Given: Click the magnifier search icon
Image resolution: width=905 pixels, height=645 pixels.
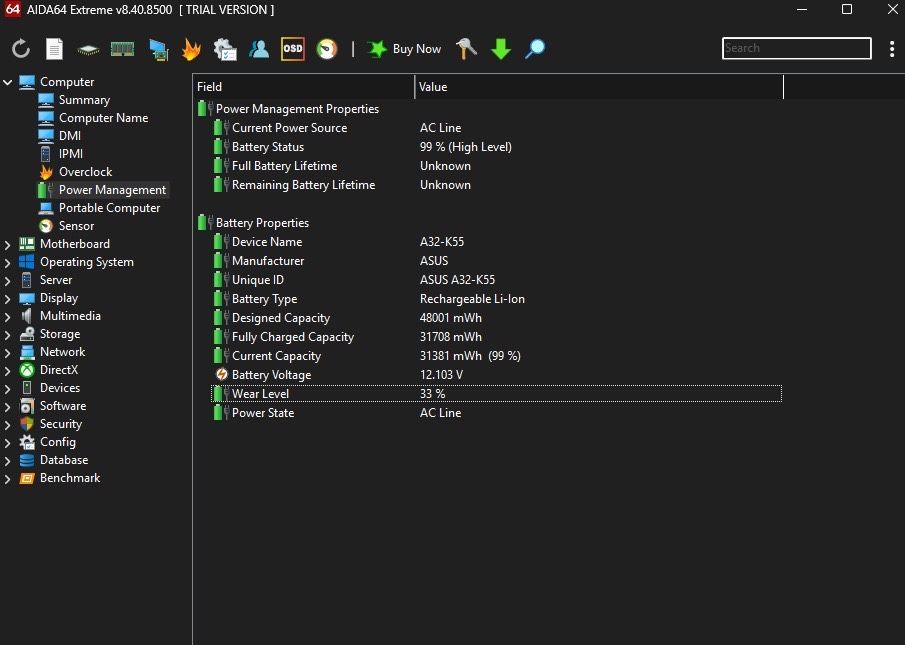Looking at the screenshot, I should (x=535, y=49).
